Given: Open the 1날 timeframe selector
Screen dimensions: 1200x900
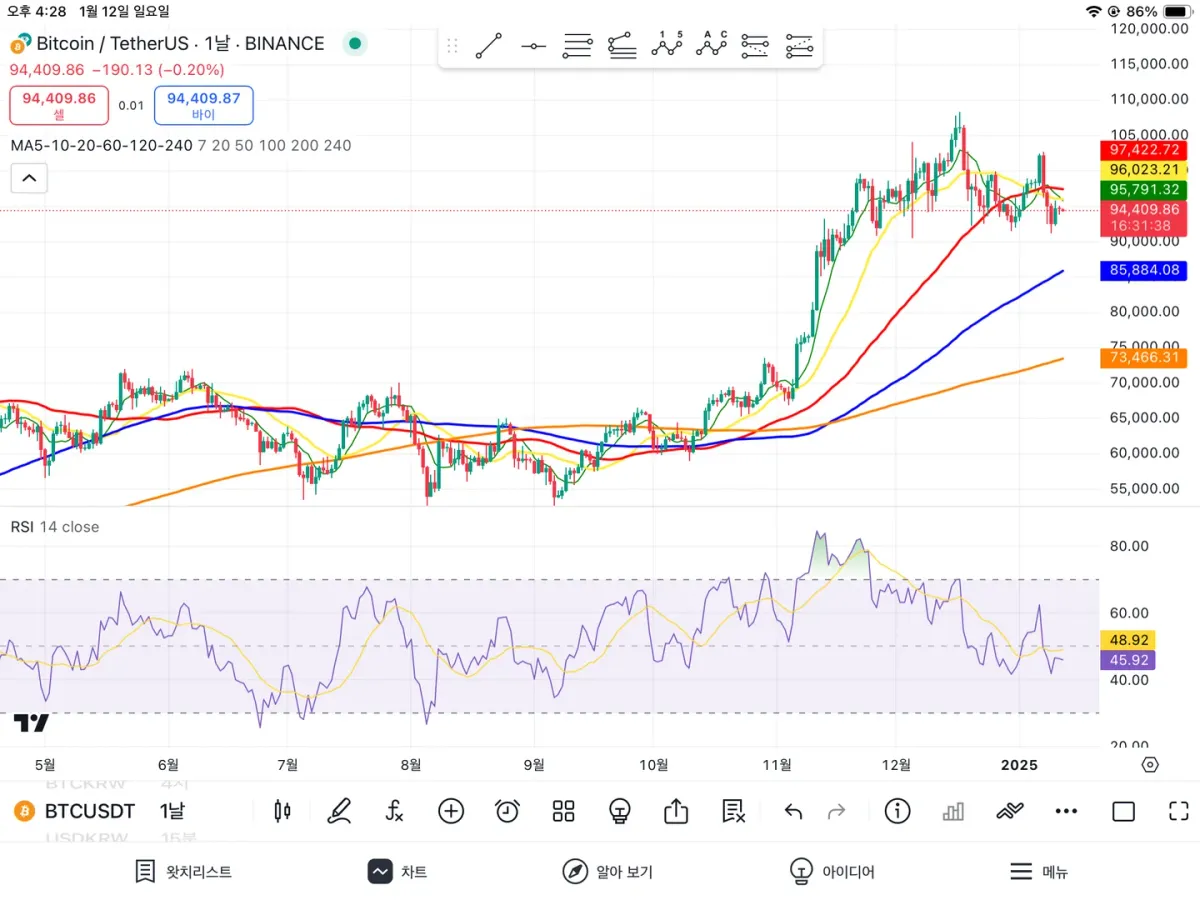Looking at the screenshot, I should coord(172,811).
